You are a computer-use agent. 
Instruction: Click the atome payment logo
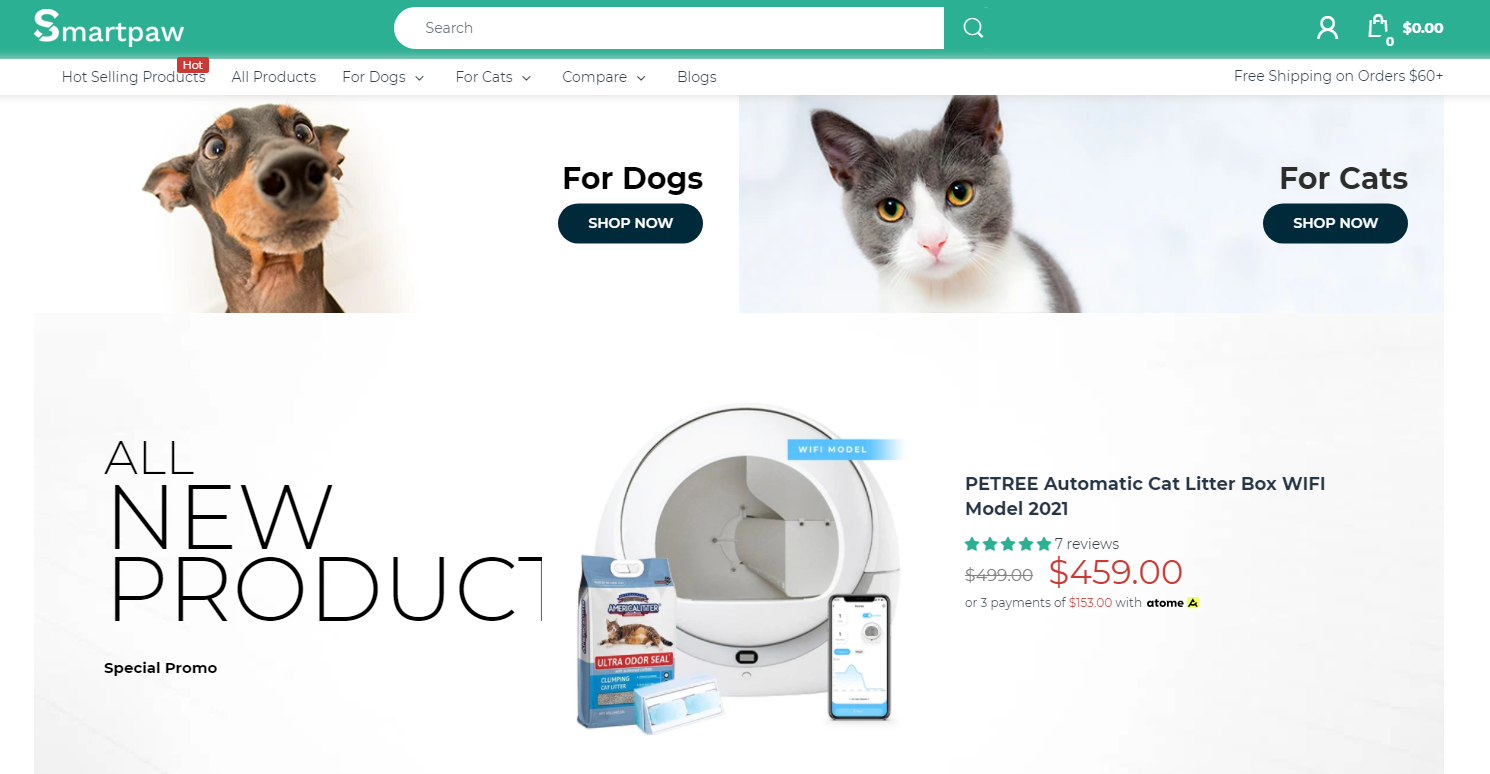1172,603
